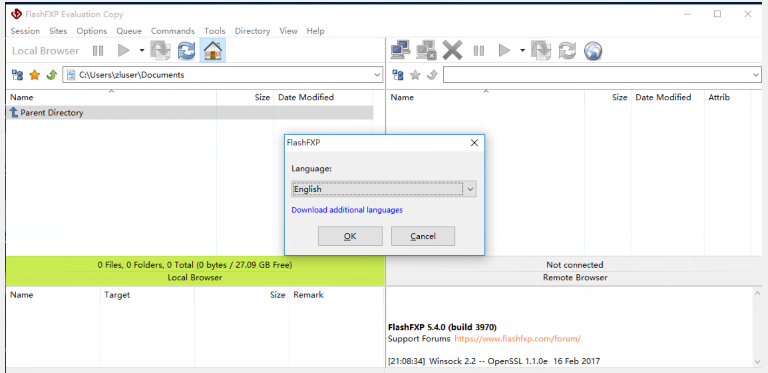Open the View menu
The image size is (768, 373).
288,31
